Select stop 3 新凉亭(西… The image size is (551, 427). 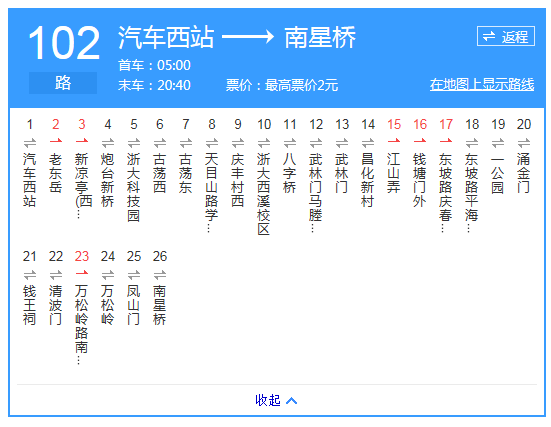82,186
